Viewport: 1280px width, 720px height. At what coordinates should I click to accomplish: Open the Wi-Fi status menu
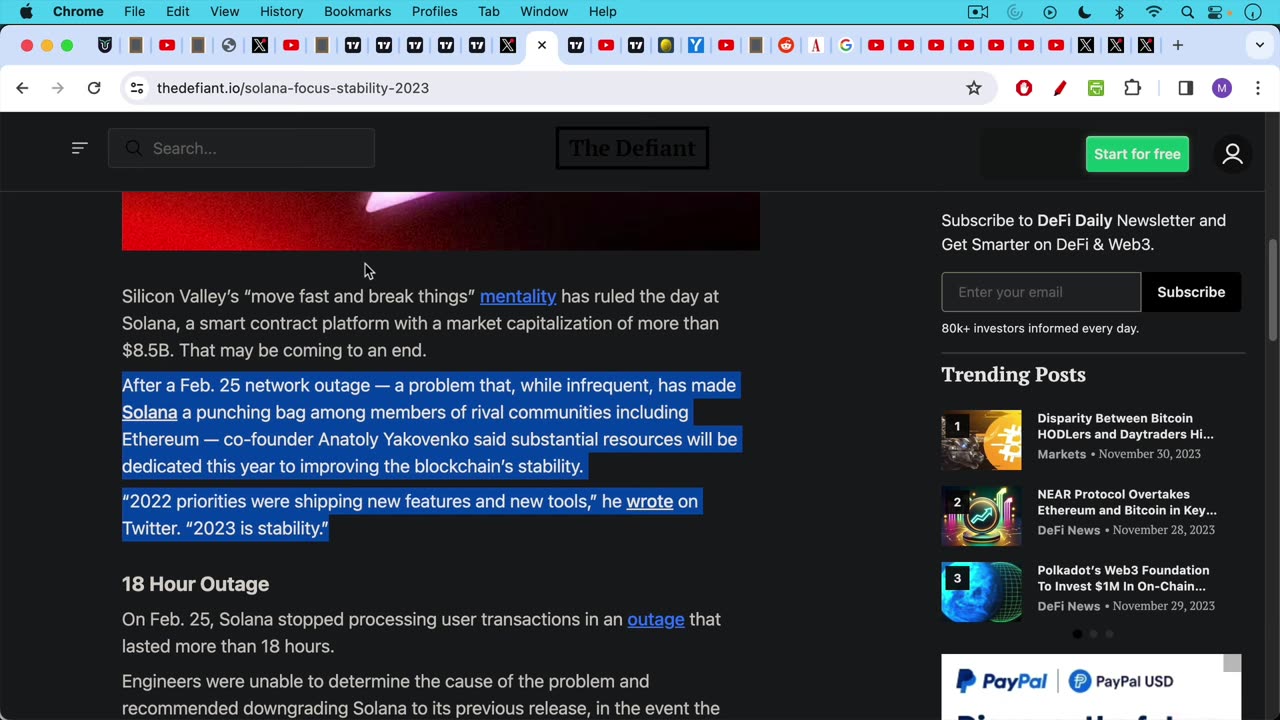pos(1154,12)
